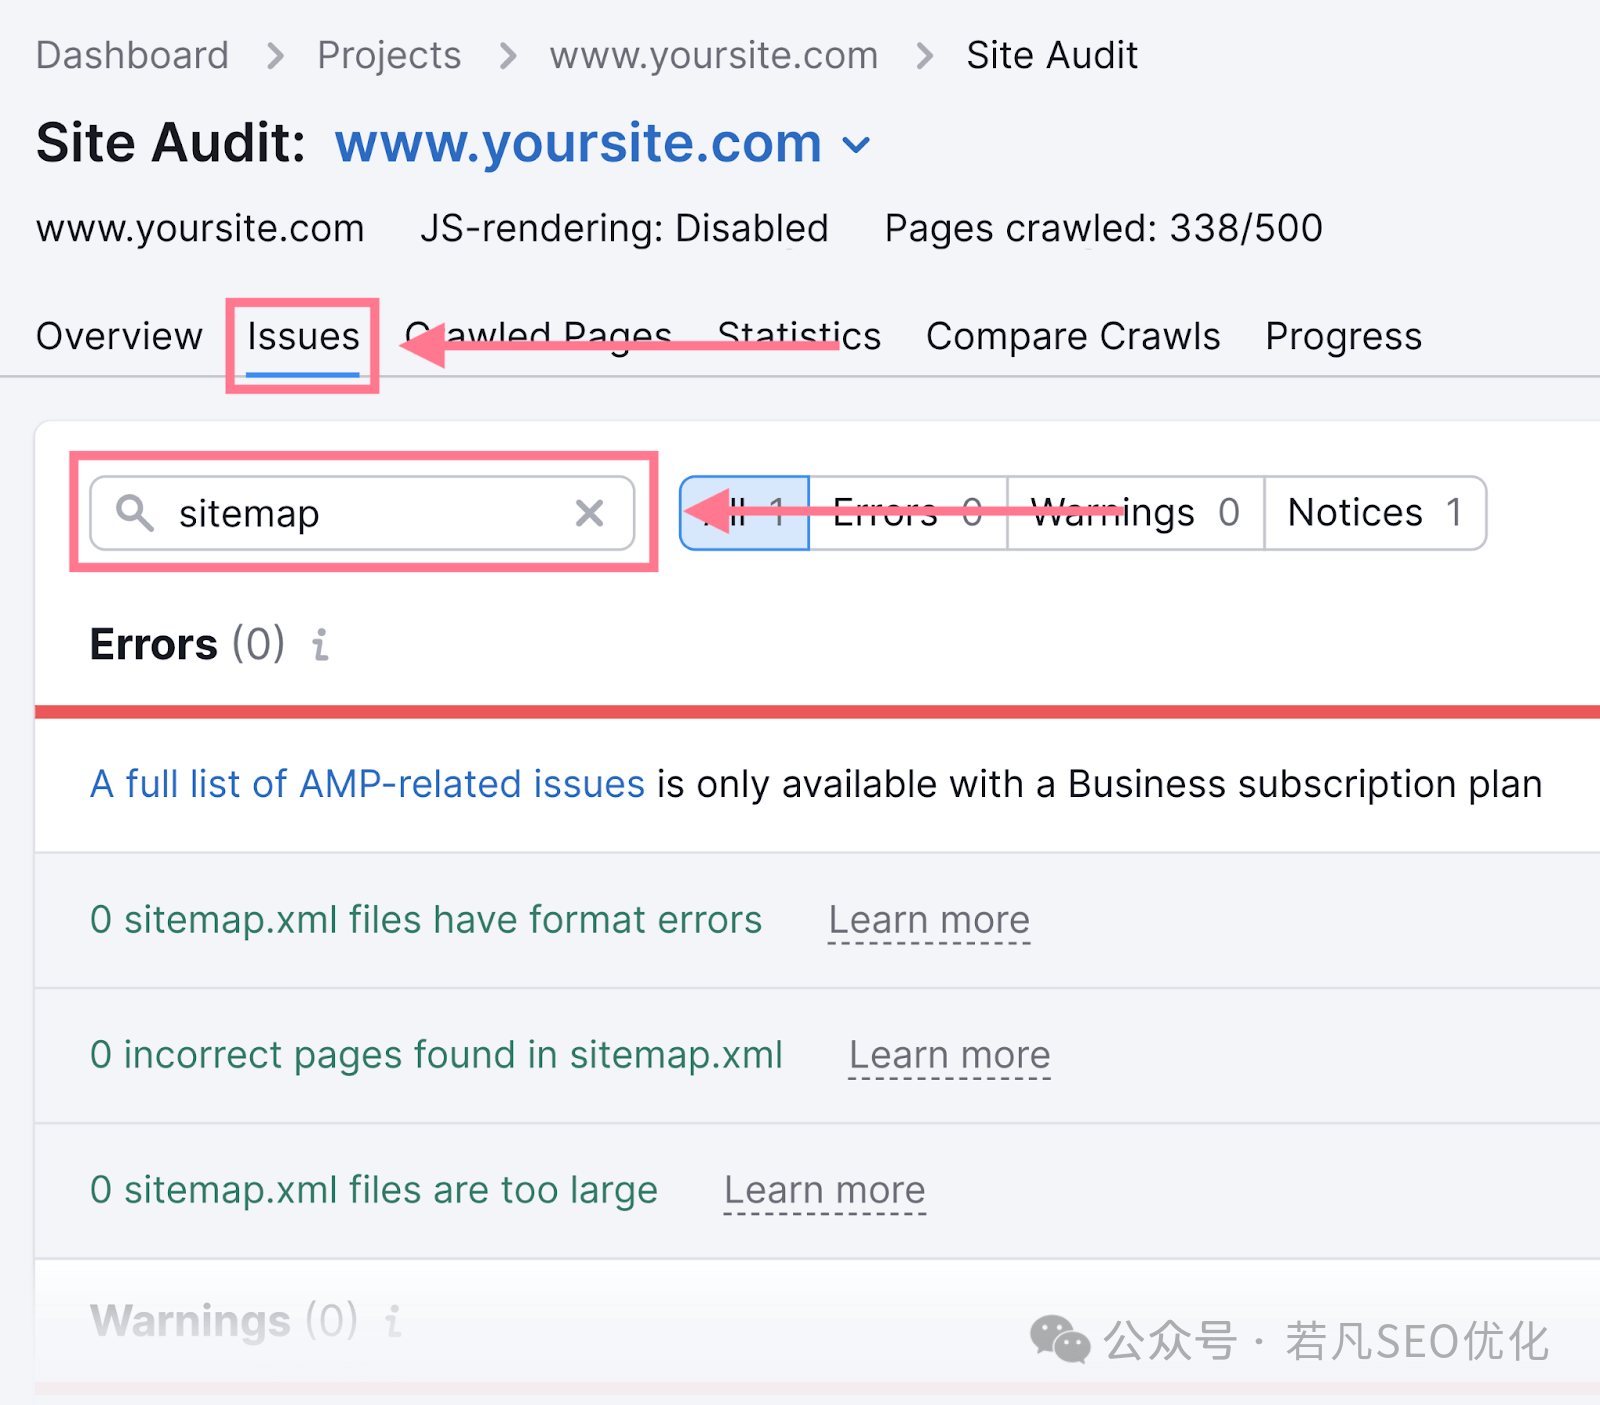Screen dimensions: 1600x1405
Task: Click 'JS-rendering: Disabled' text
Action: (x=624, y=228)
